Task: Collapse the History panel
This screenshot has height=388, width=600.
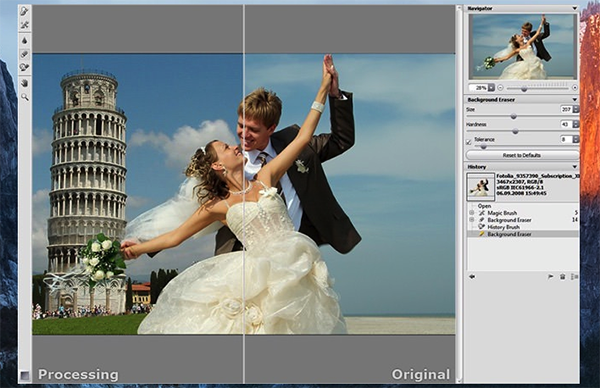Action: coord(574,167)
